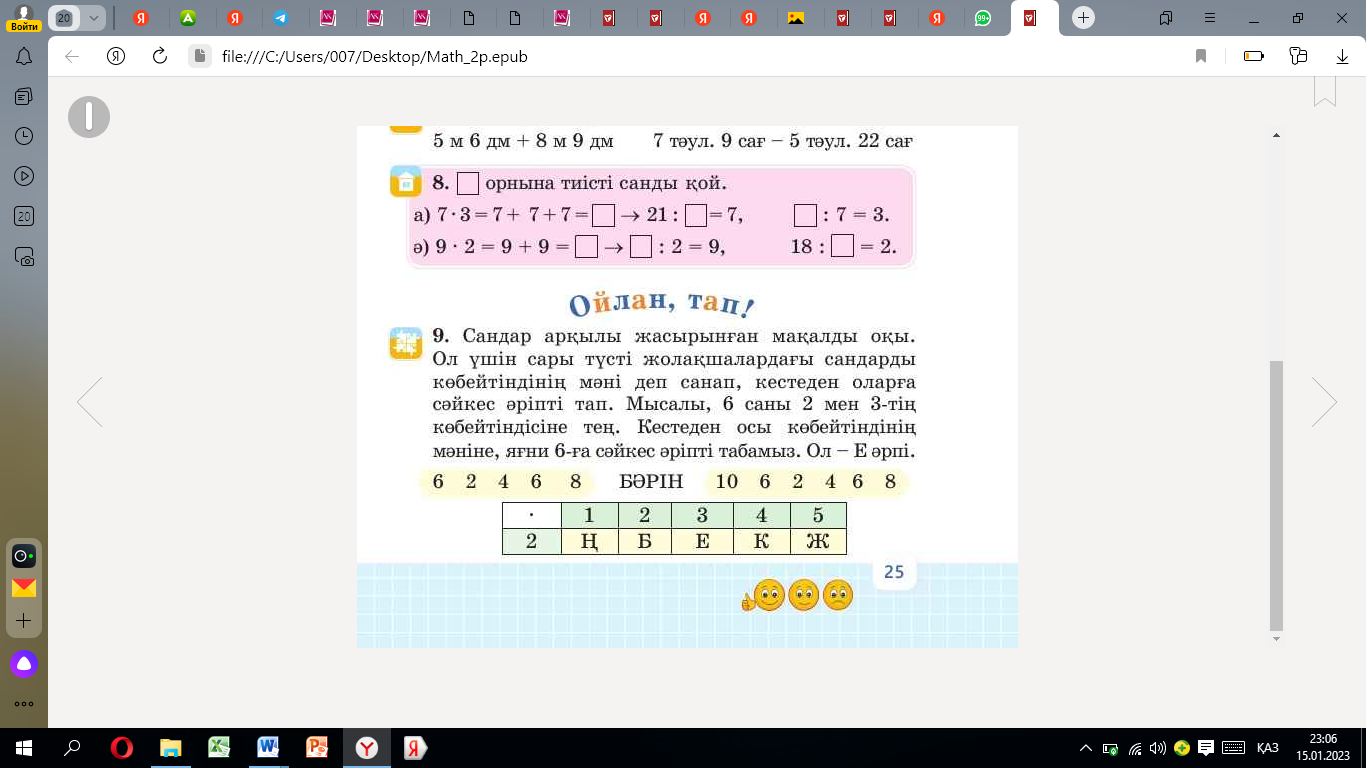This screenshot has height=768, width=1366.
Task: Open a new tab with plus button
Action: tap(1083, 18)
